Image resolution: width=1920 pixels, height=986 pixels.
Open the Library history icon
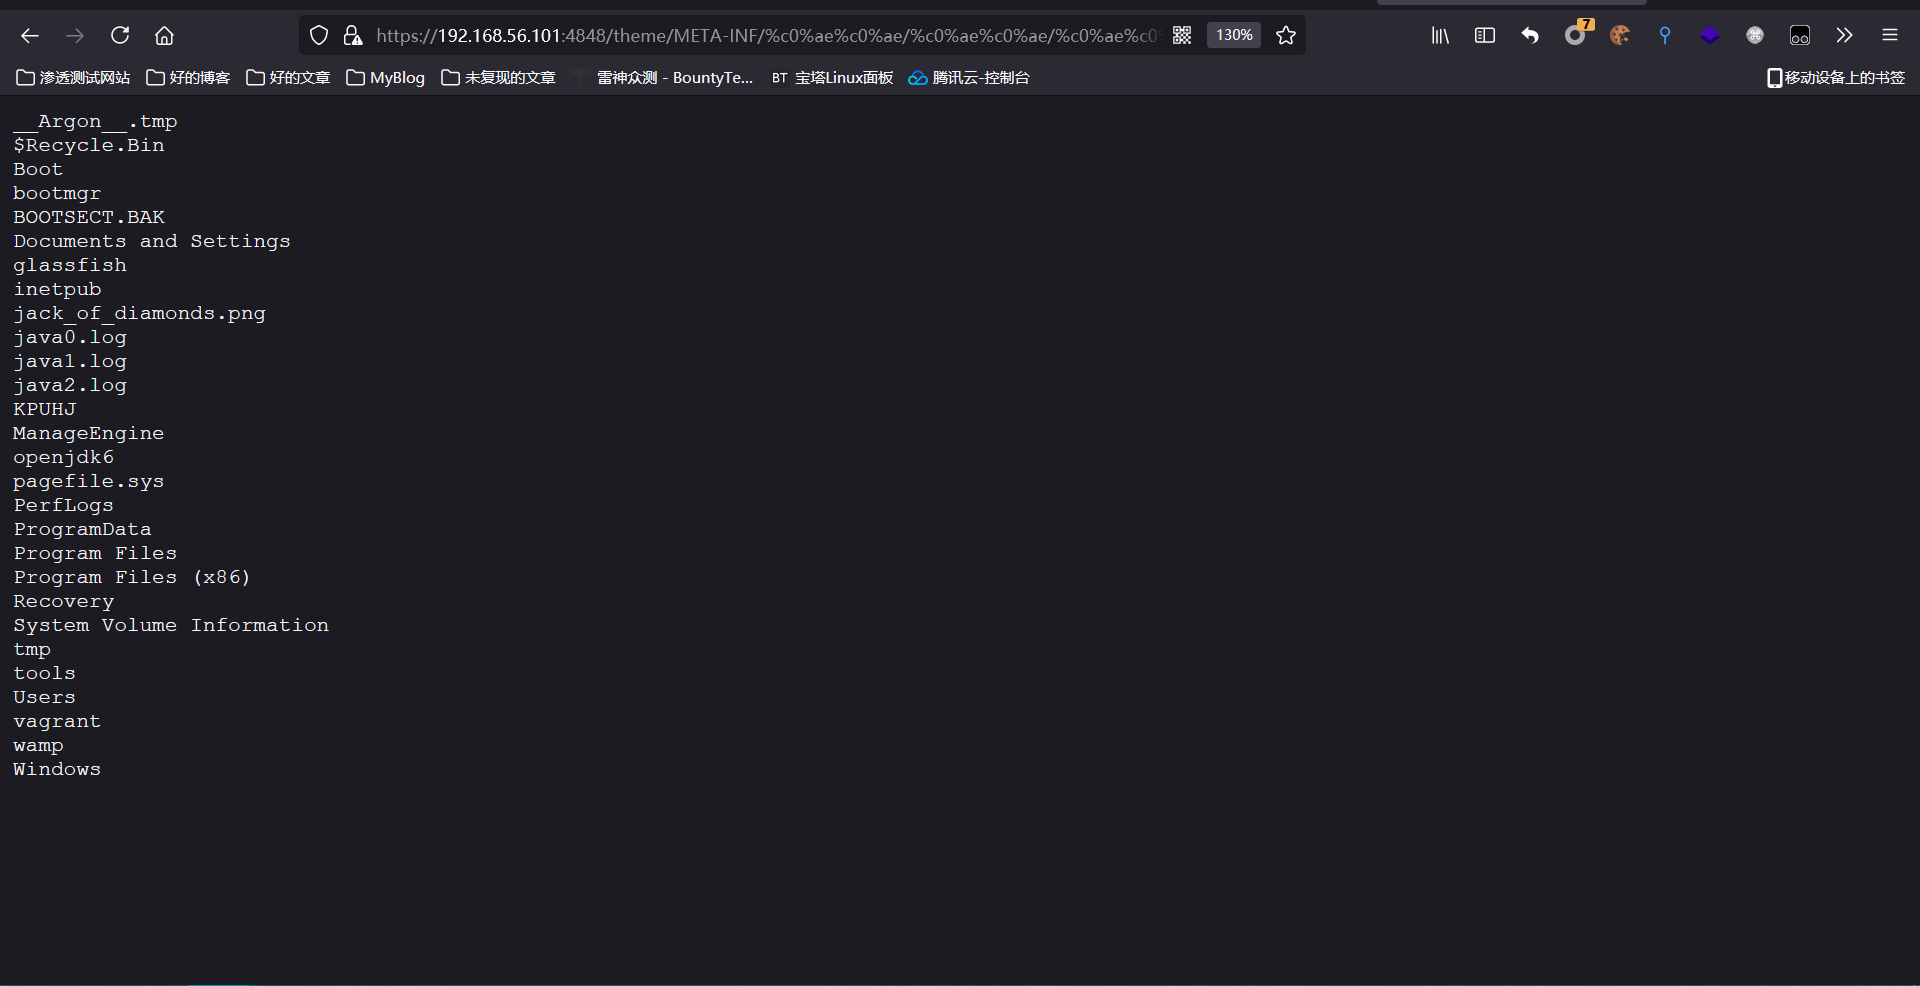pos(1440,36)
